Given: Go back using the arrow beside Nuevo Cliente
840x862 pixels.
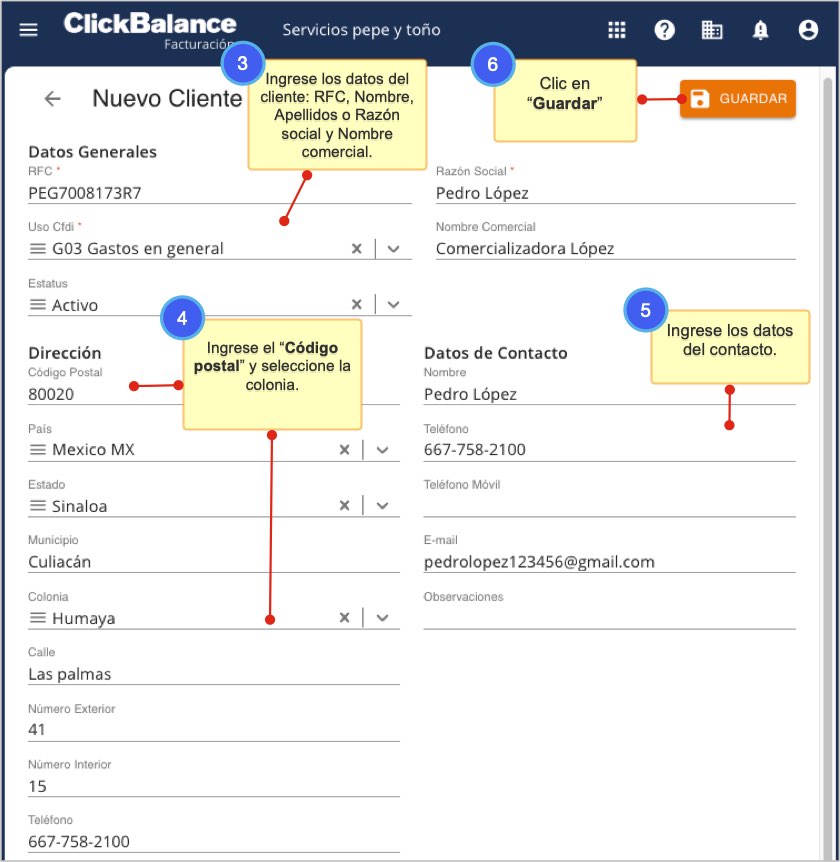Looking at the screenshot, I should [53, 99].
